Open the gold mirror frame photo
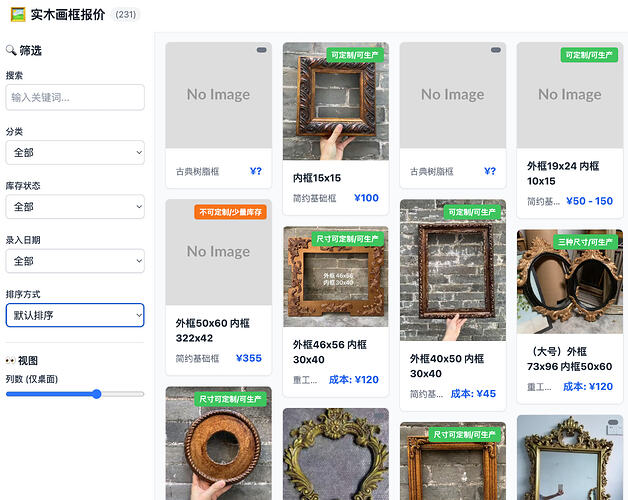 [570, 458]
